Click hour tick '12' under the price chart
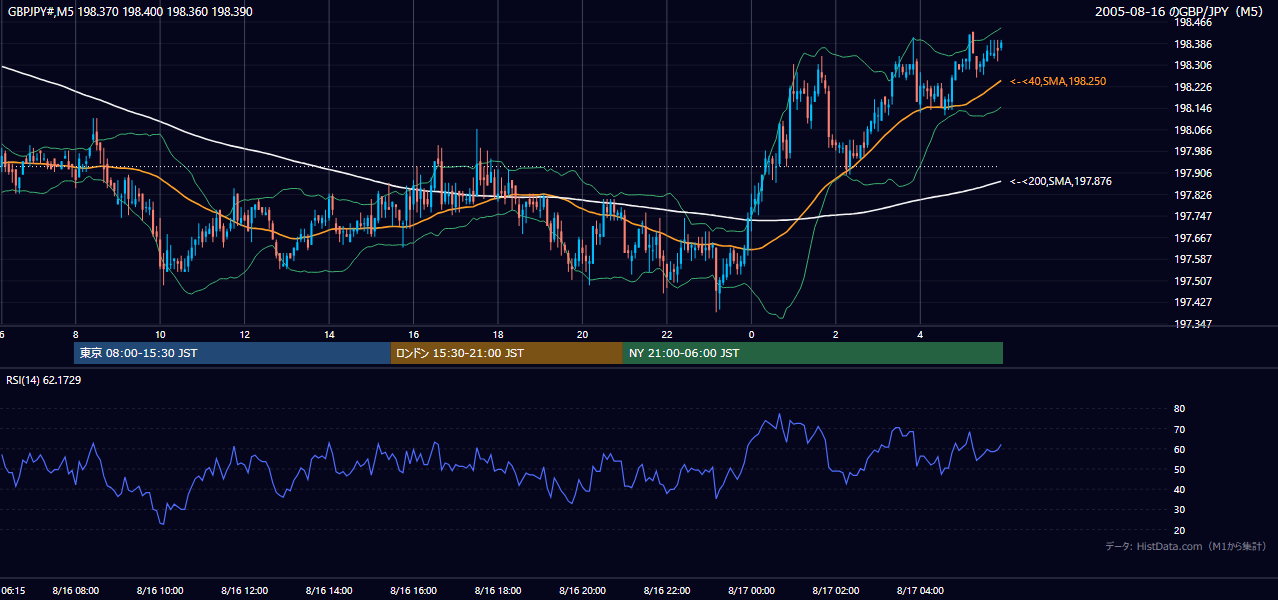The width and height of the screenshot is (1278, 600). (245, 333)
